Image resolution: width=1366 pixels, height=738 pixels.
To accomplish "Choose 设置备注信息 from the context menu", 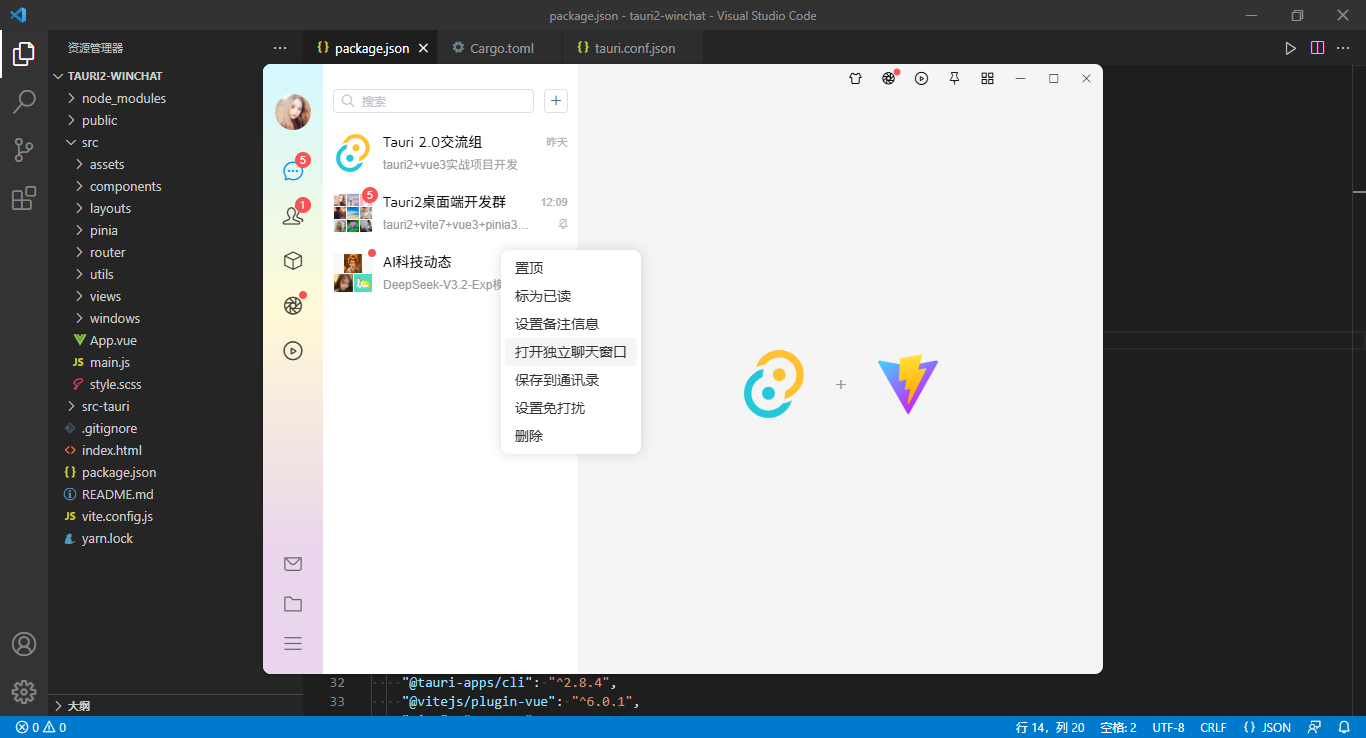I will (x=571, y=324).
